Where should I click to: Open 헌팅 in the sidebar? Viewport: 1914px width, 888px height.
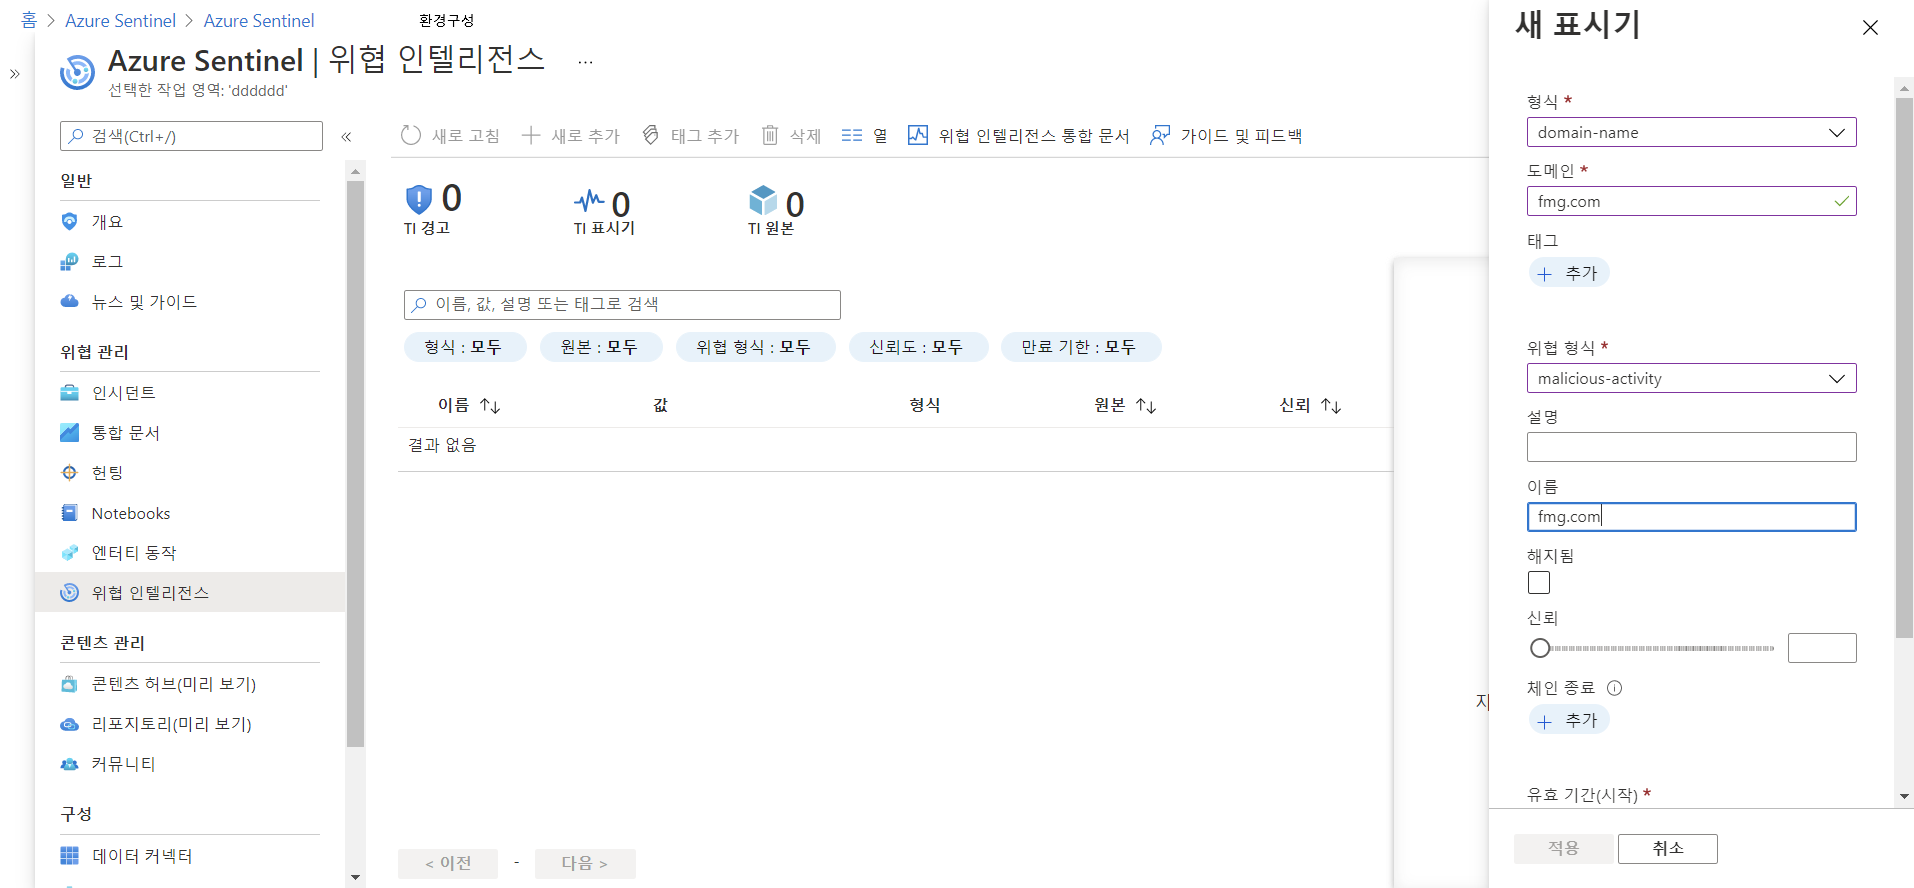[190, 473]
